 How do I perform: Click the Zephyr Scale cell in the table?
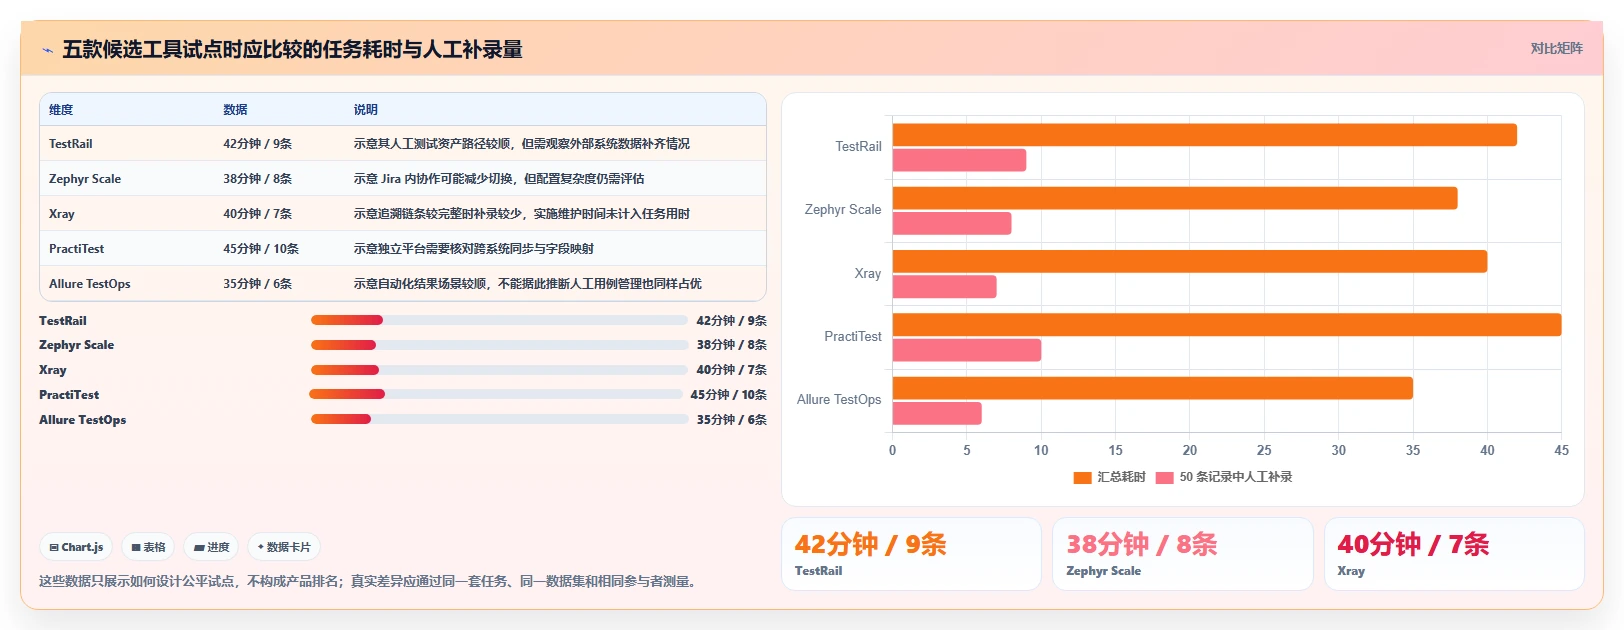click(x=85, y=179)
